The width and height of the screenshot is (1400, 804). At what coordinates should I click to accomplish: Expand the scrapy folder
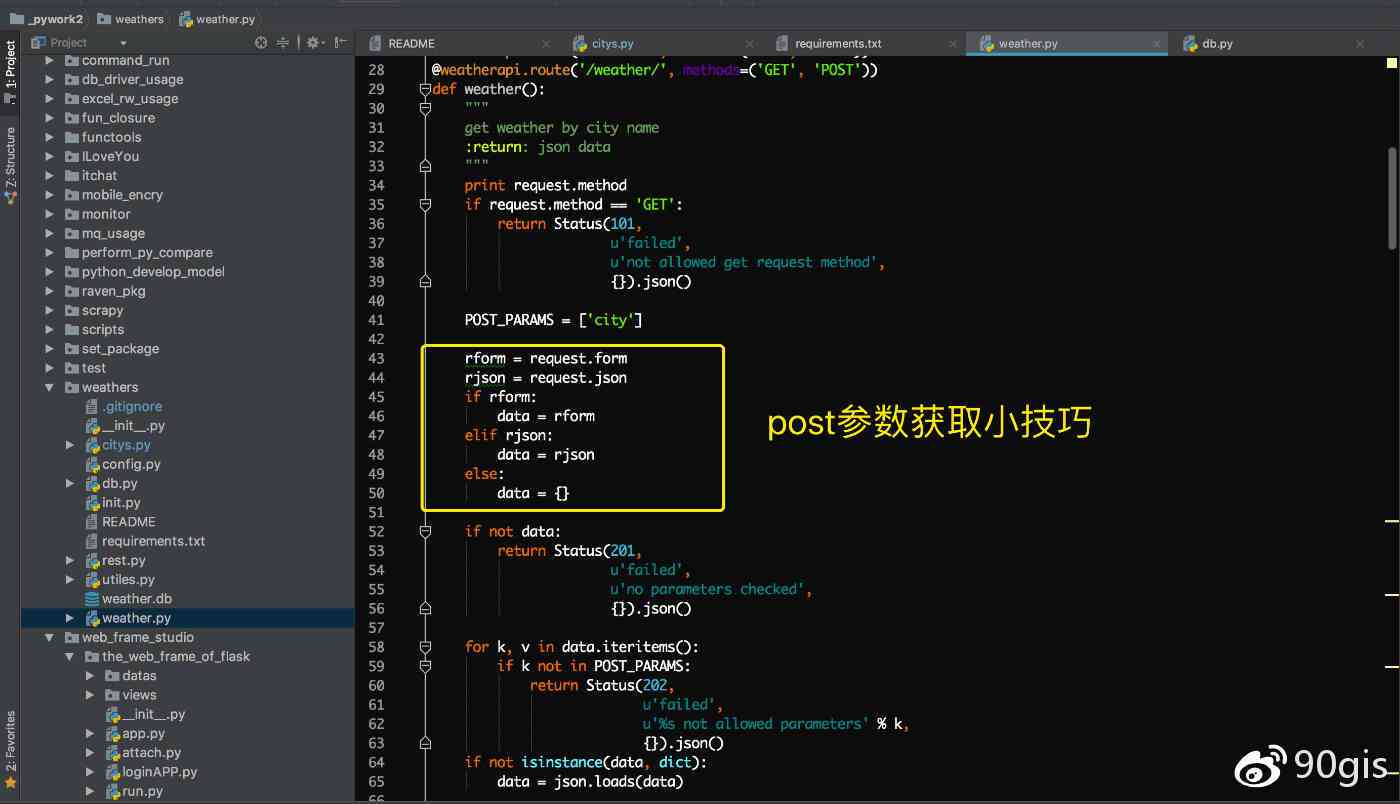(x=50, y=310)
